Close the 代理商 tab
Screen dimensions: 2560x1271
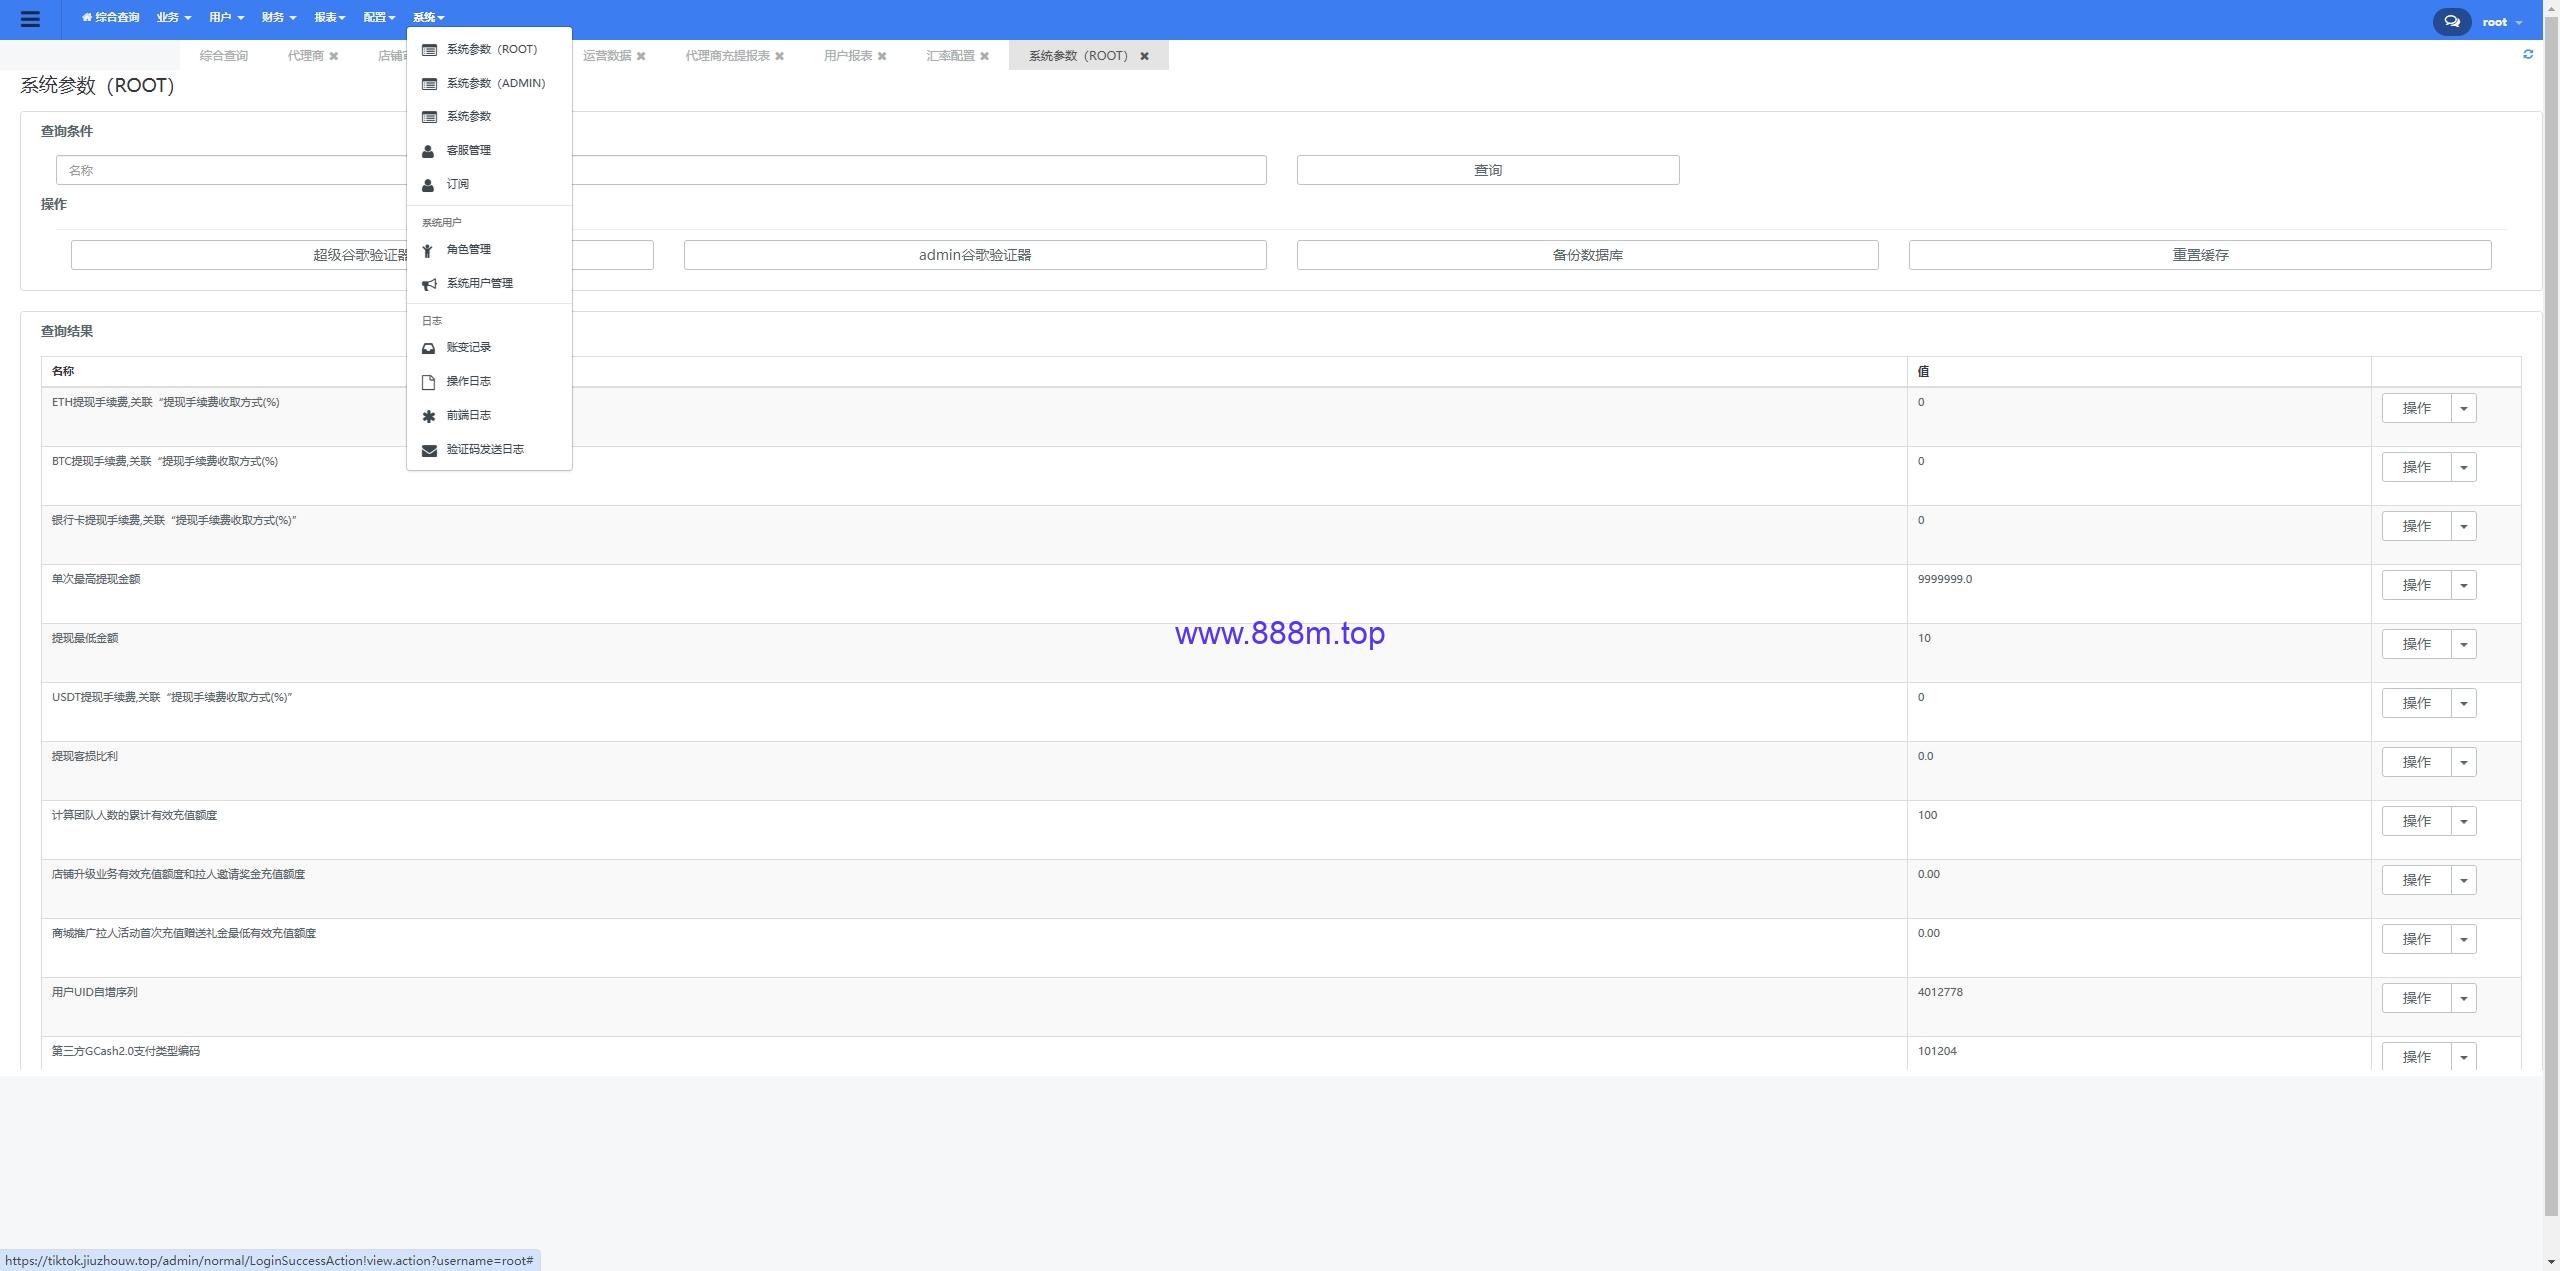(334, 56)
